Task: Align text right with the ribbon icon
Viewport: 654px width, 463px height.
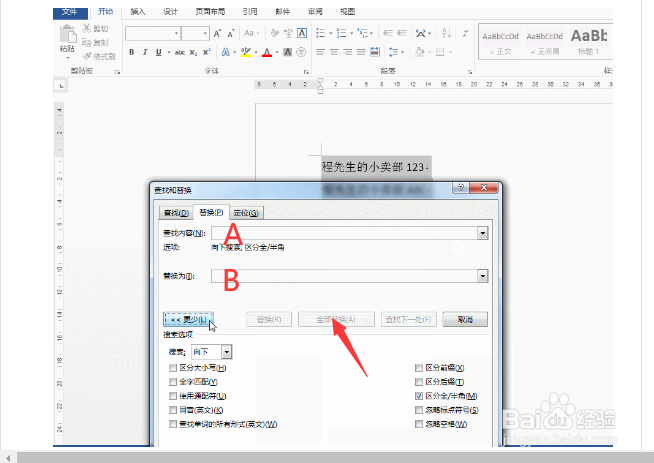Action: (347, 52)
